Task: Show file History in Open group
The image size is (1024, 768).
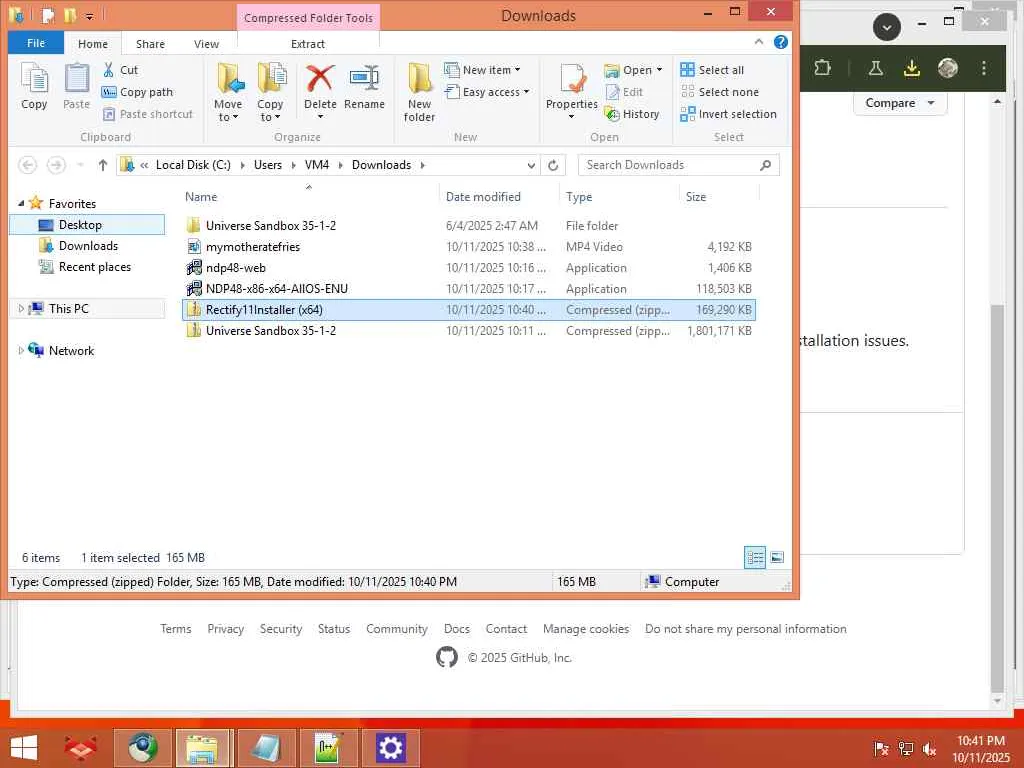Action: click(x=632, y=114)
